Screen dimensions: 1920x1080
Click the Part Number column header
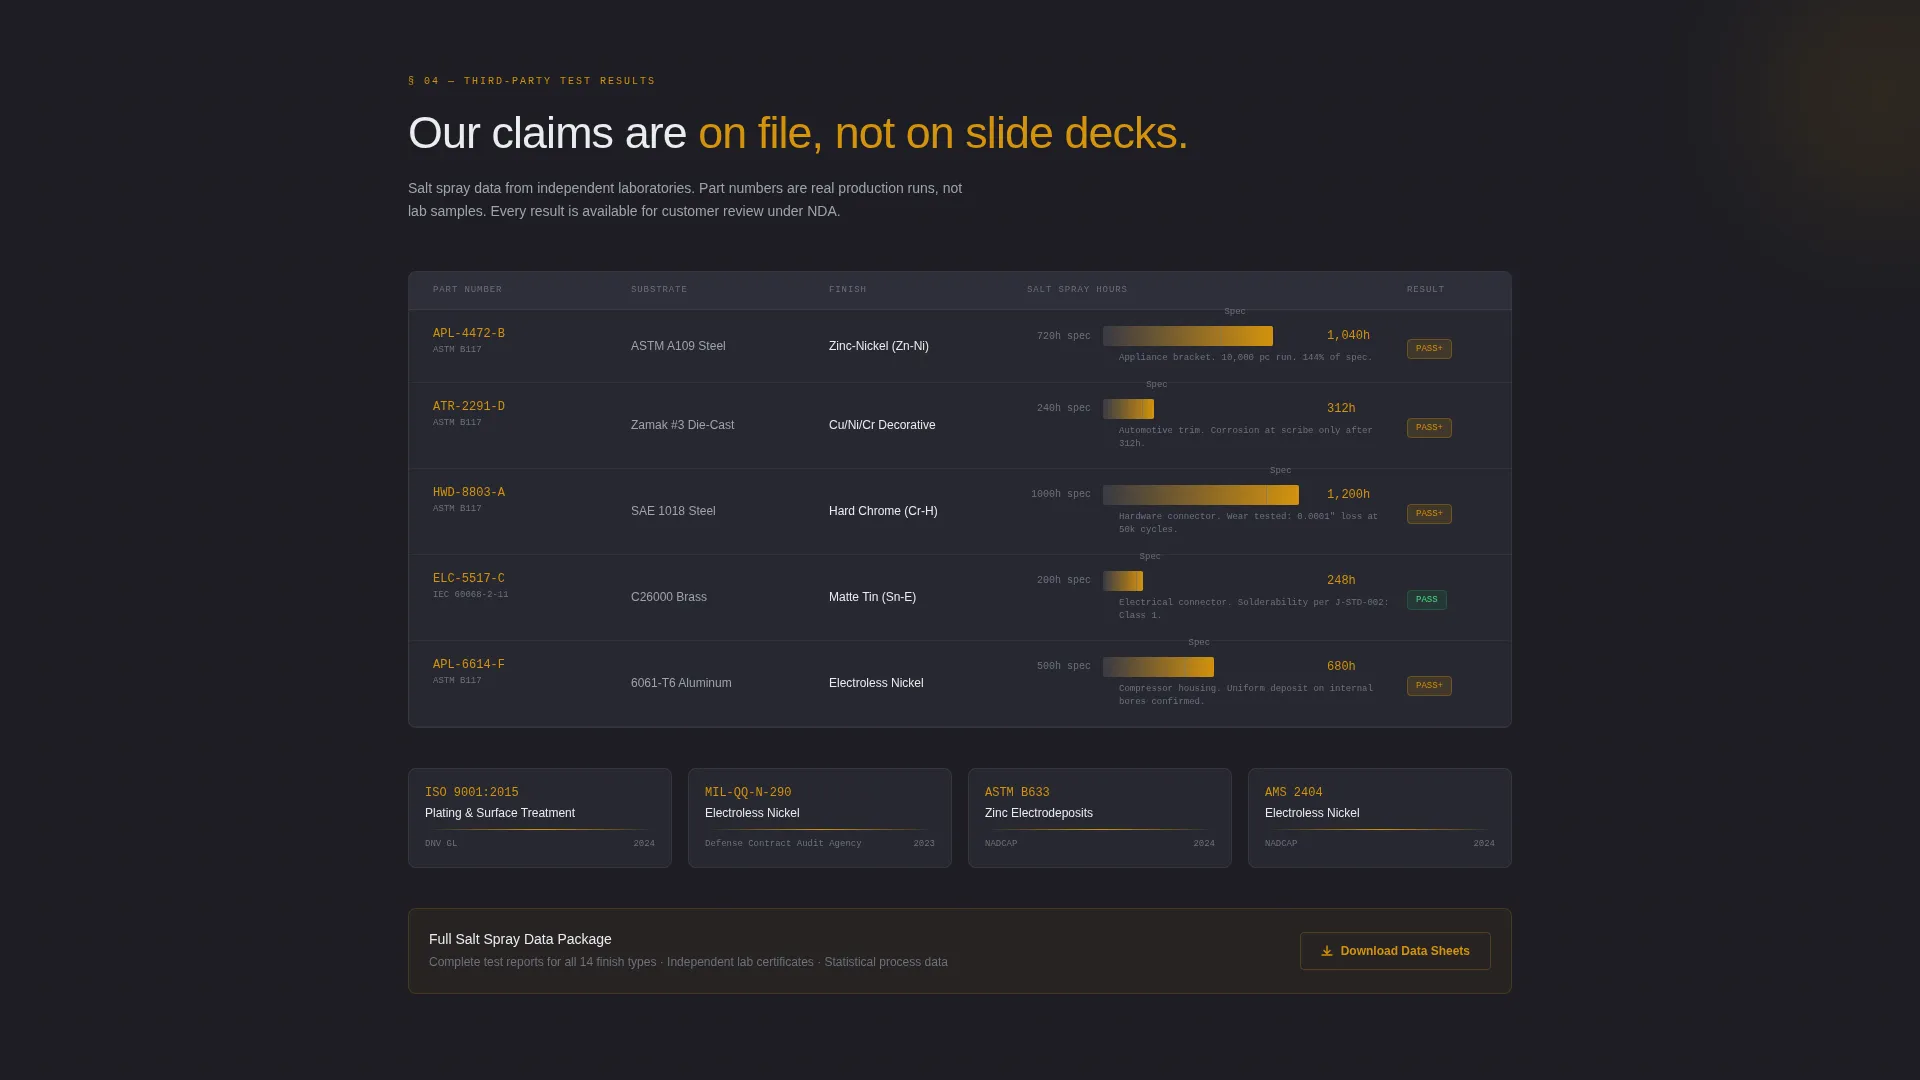point(467,290)
